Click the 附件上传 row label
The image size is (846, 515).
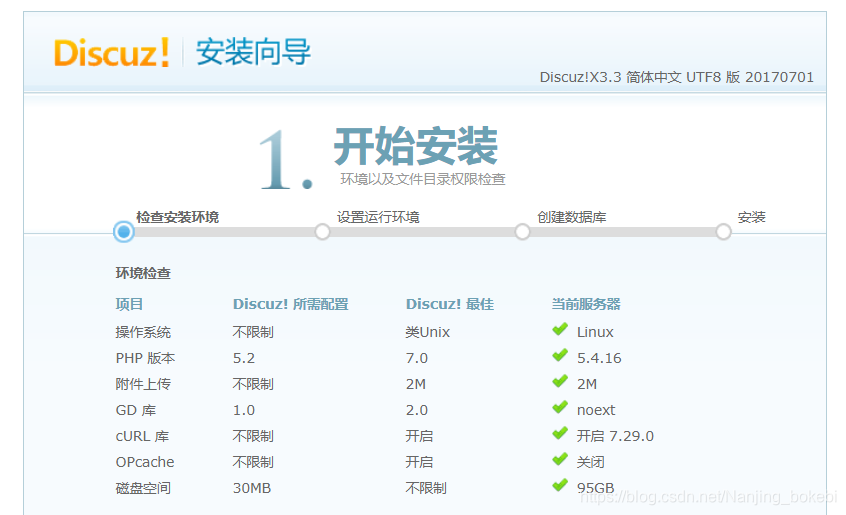[x=143, y=384]
